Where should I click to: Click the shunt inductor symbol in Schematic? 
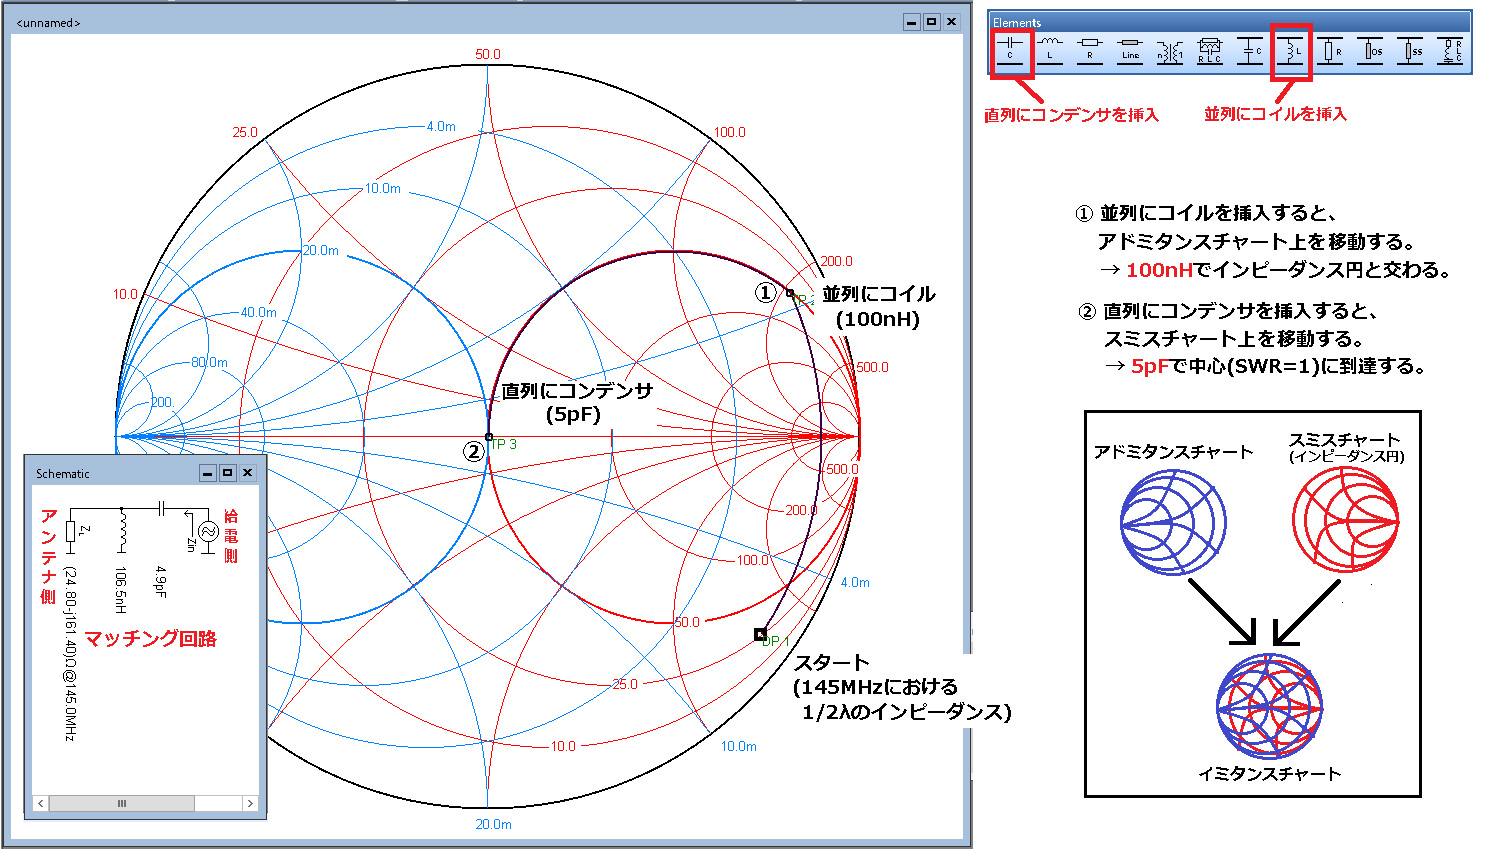tap(122, 531)
